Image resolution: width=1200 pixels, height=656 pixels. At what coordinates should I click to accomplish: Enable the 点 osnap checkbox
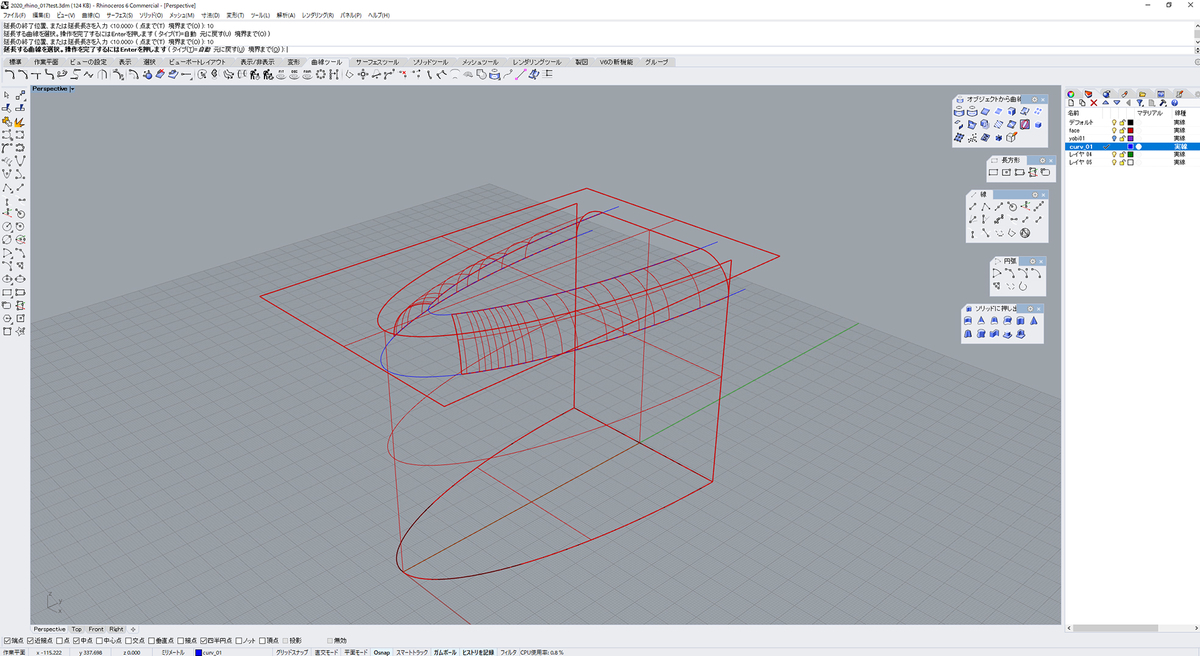click(60, 640)
